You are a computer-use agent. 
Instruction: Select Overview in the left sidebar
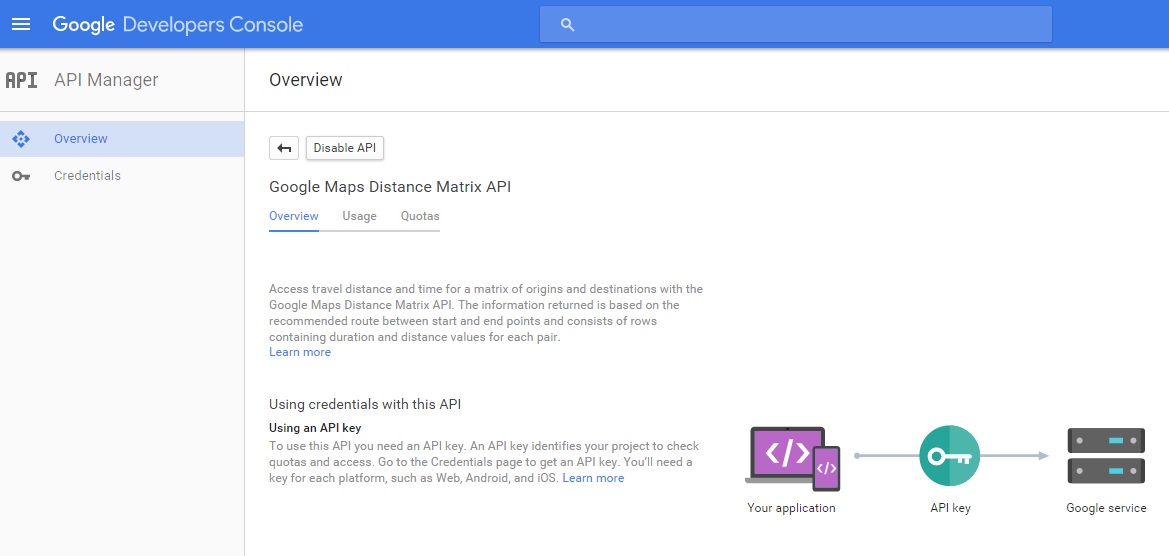[x=122, y=139]
